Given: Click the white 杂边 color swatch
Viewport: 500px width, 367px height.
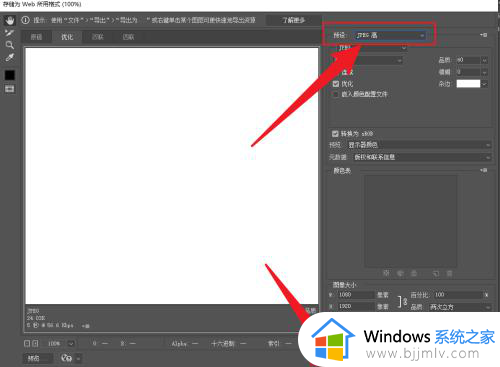Looking at the screenshot, I should click(x=468, y=84).
